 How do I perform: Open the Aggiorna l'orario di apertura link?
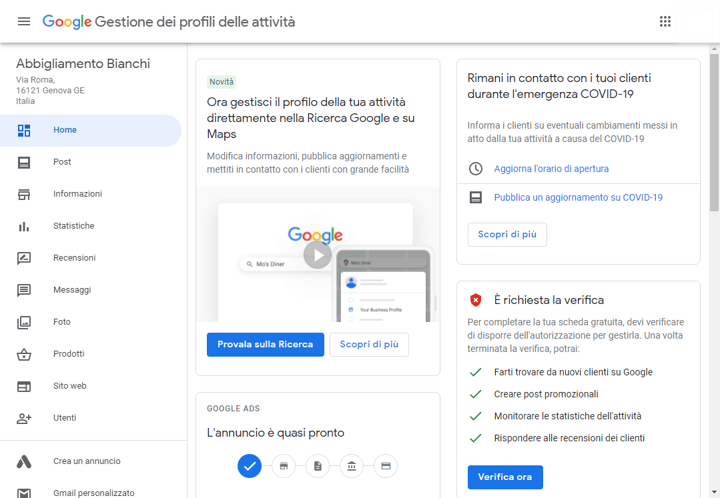tap(551, 169)
